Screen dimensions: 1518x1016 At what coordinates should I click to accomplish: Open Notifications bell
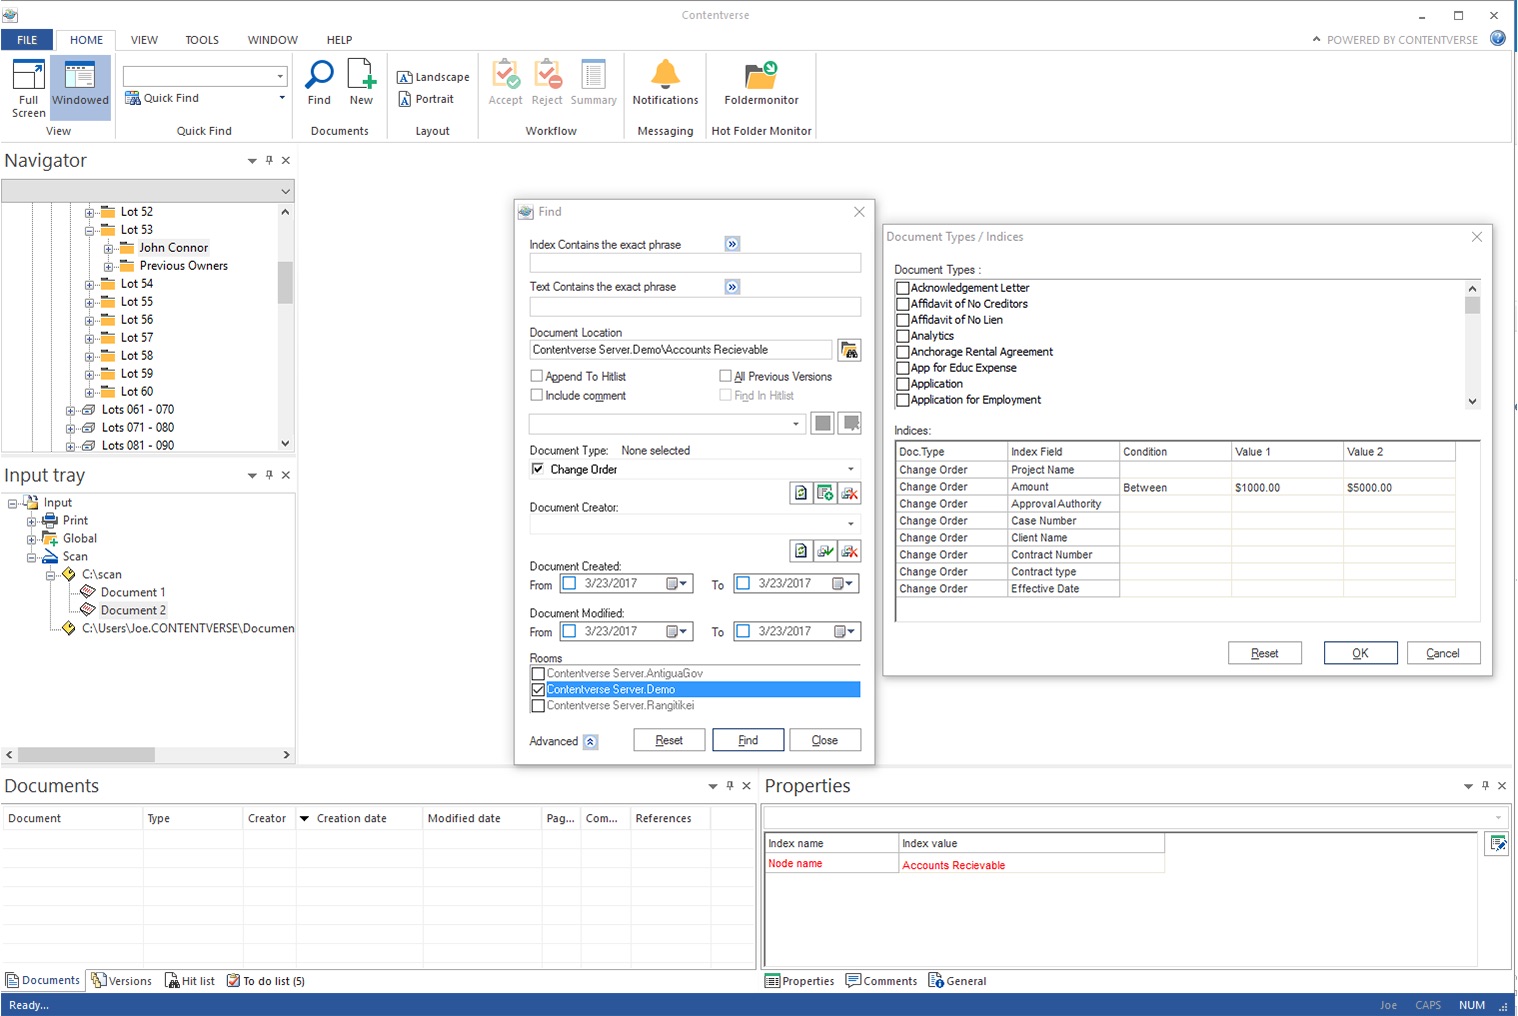coord(665,83)
